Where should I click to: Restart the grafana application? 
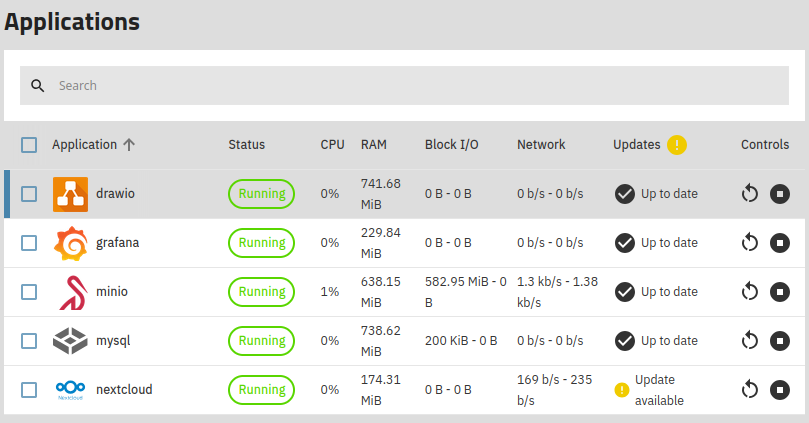750,243
